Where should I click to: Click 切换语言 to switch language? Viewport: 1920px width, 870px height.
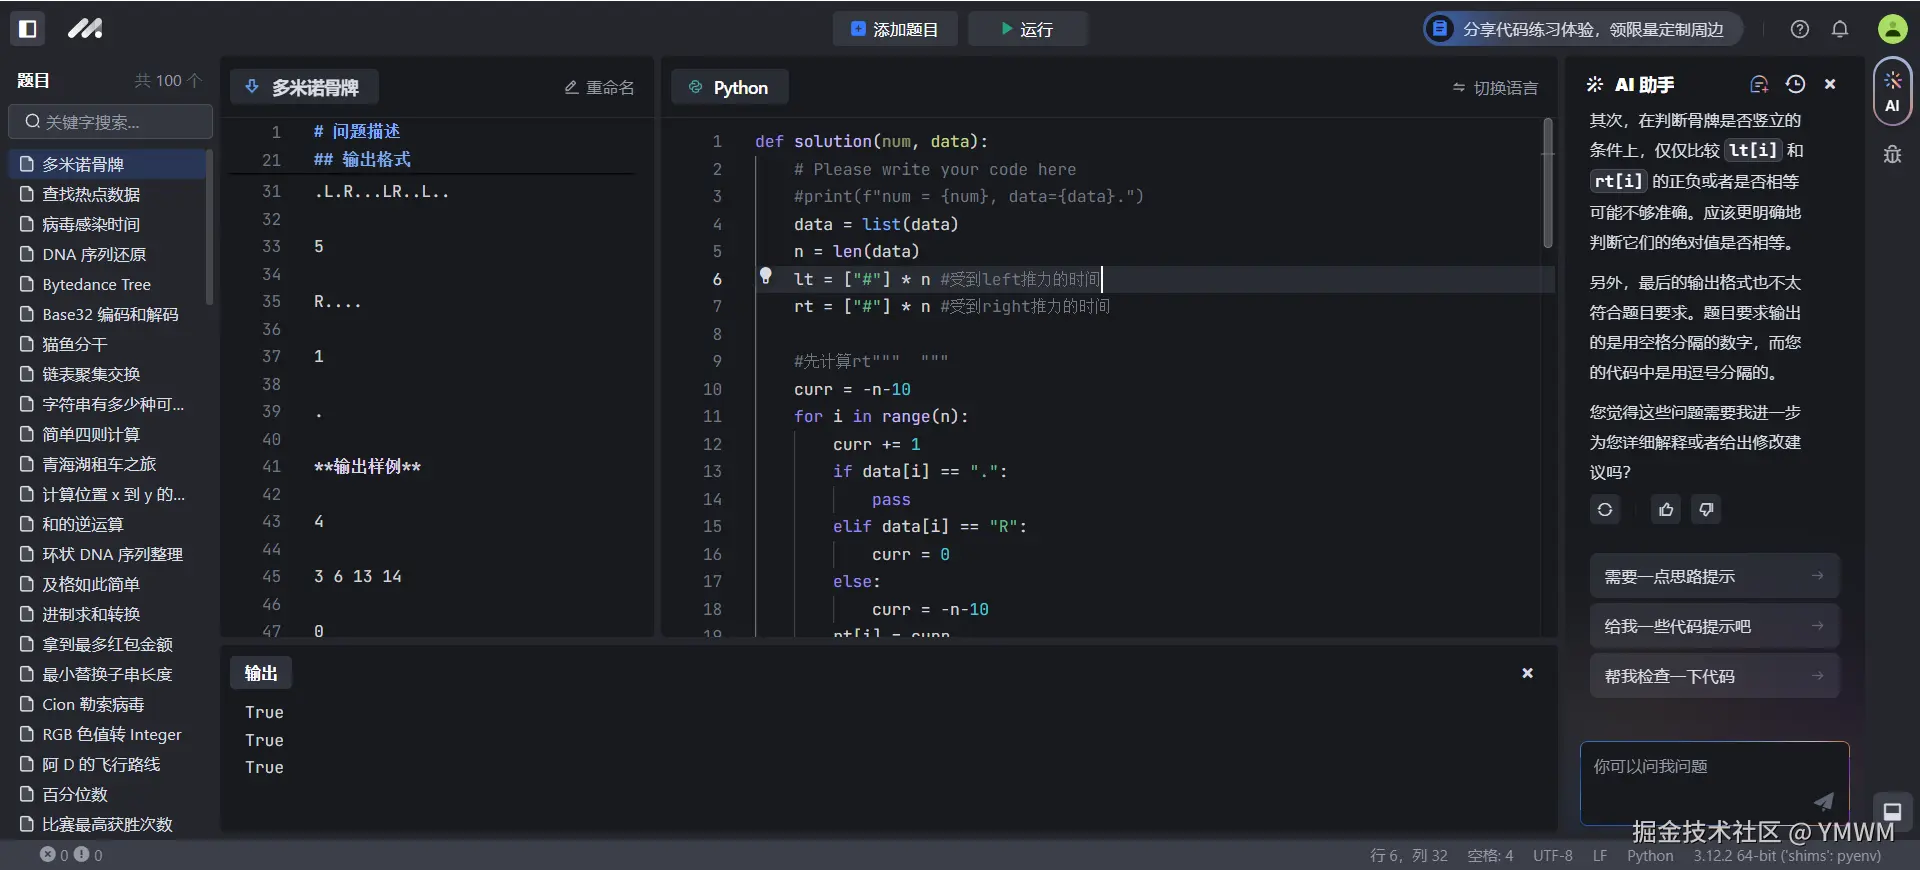pyautogui.click(x=1495, y=88)
